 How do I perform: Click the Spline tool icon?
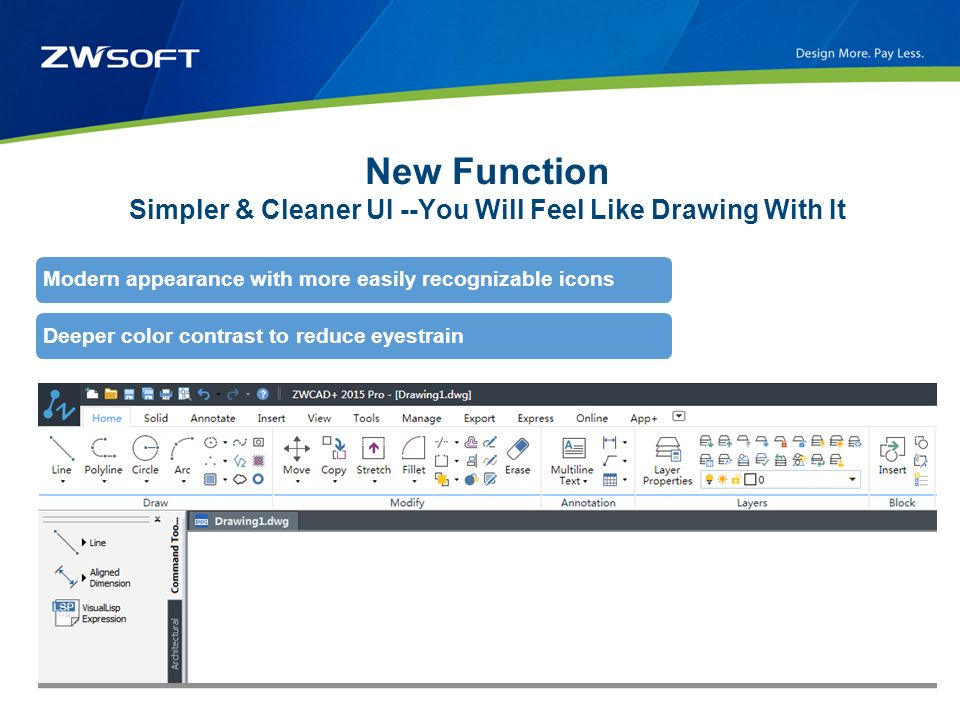coord(240,442)
